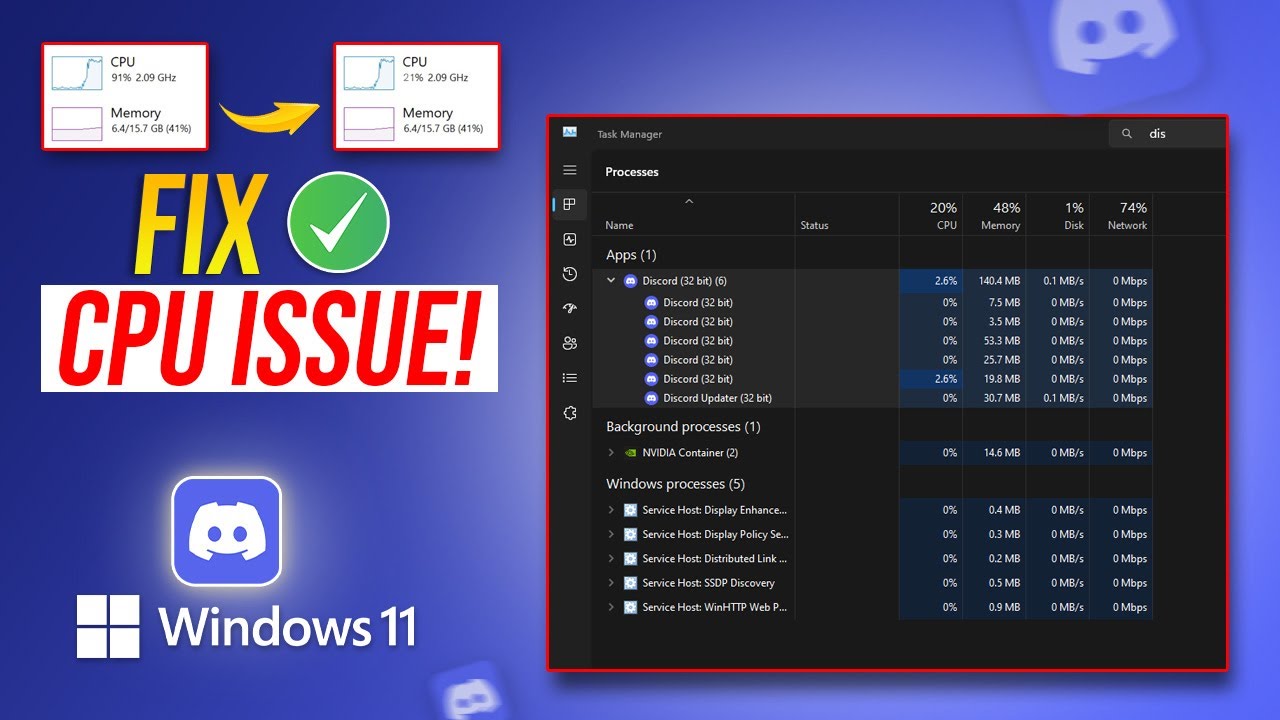
Task: Click the '30.7 MB' memory cell of Discord Updater
Action: [x=995, y=398]
